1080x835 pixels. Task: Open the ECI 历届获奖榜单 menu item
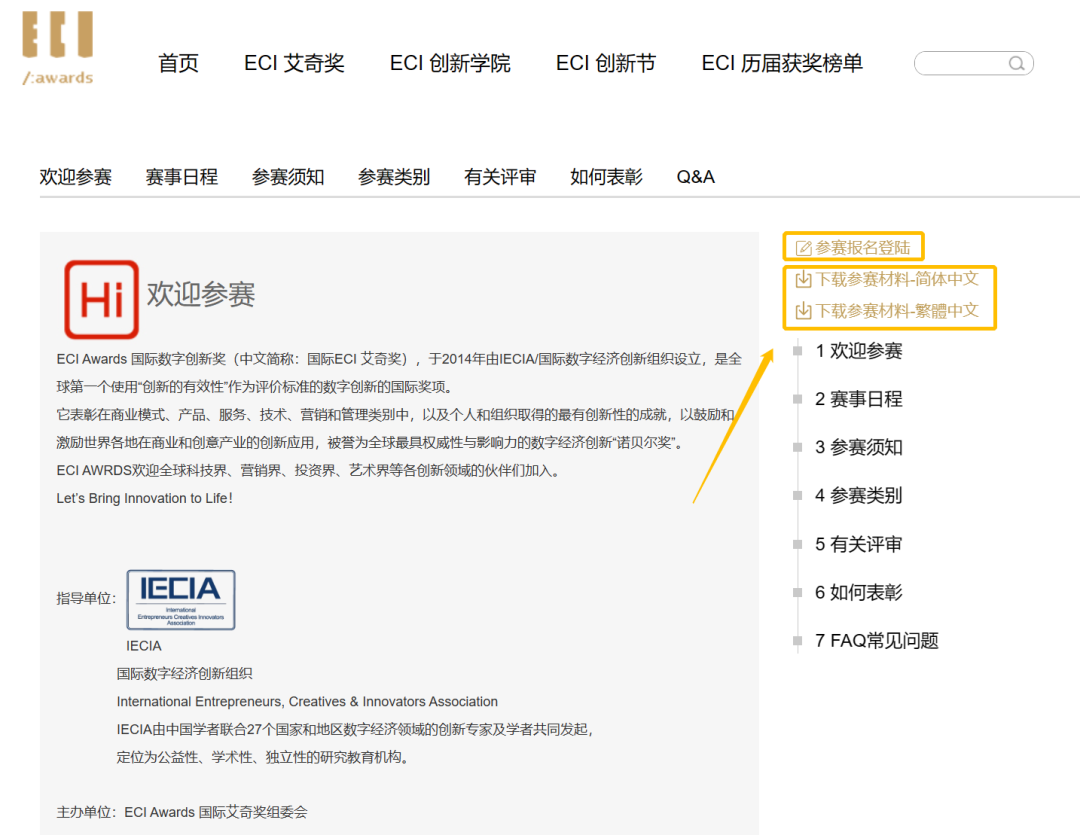[782, 62]
